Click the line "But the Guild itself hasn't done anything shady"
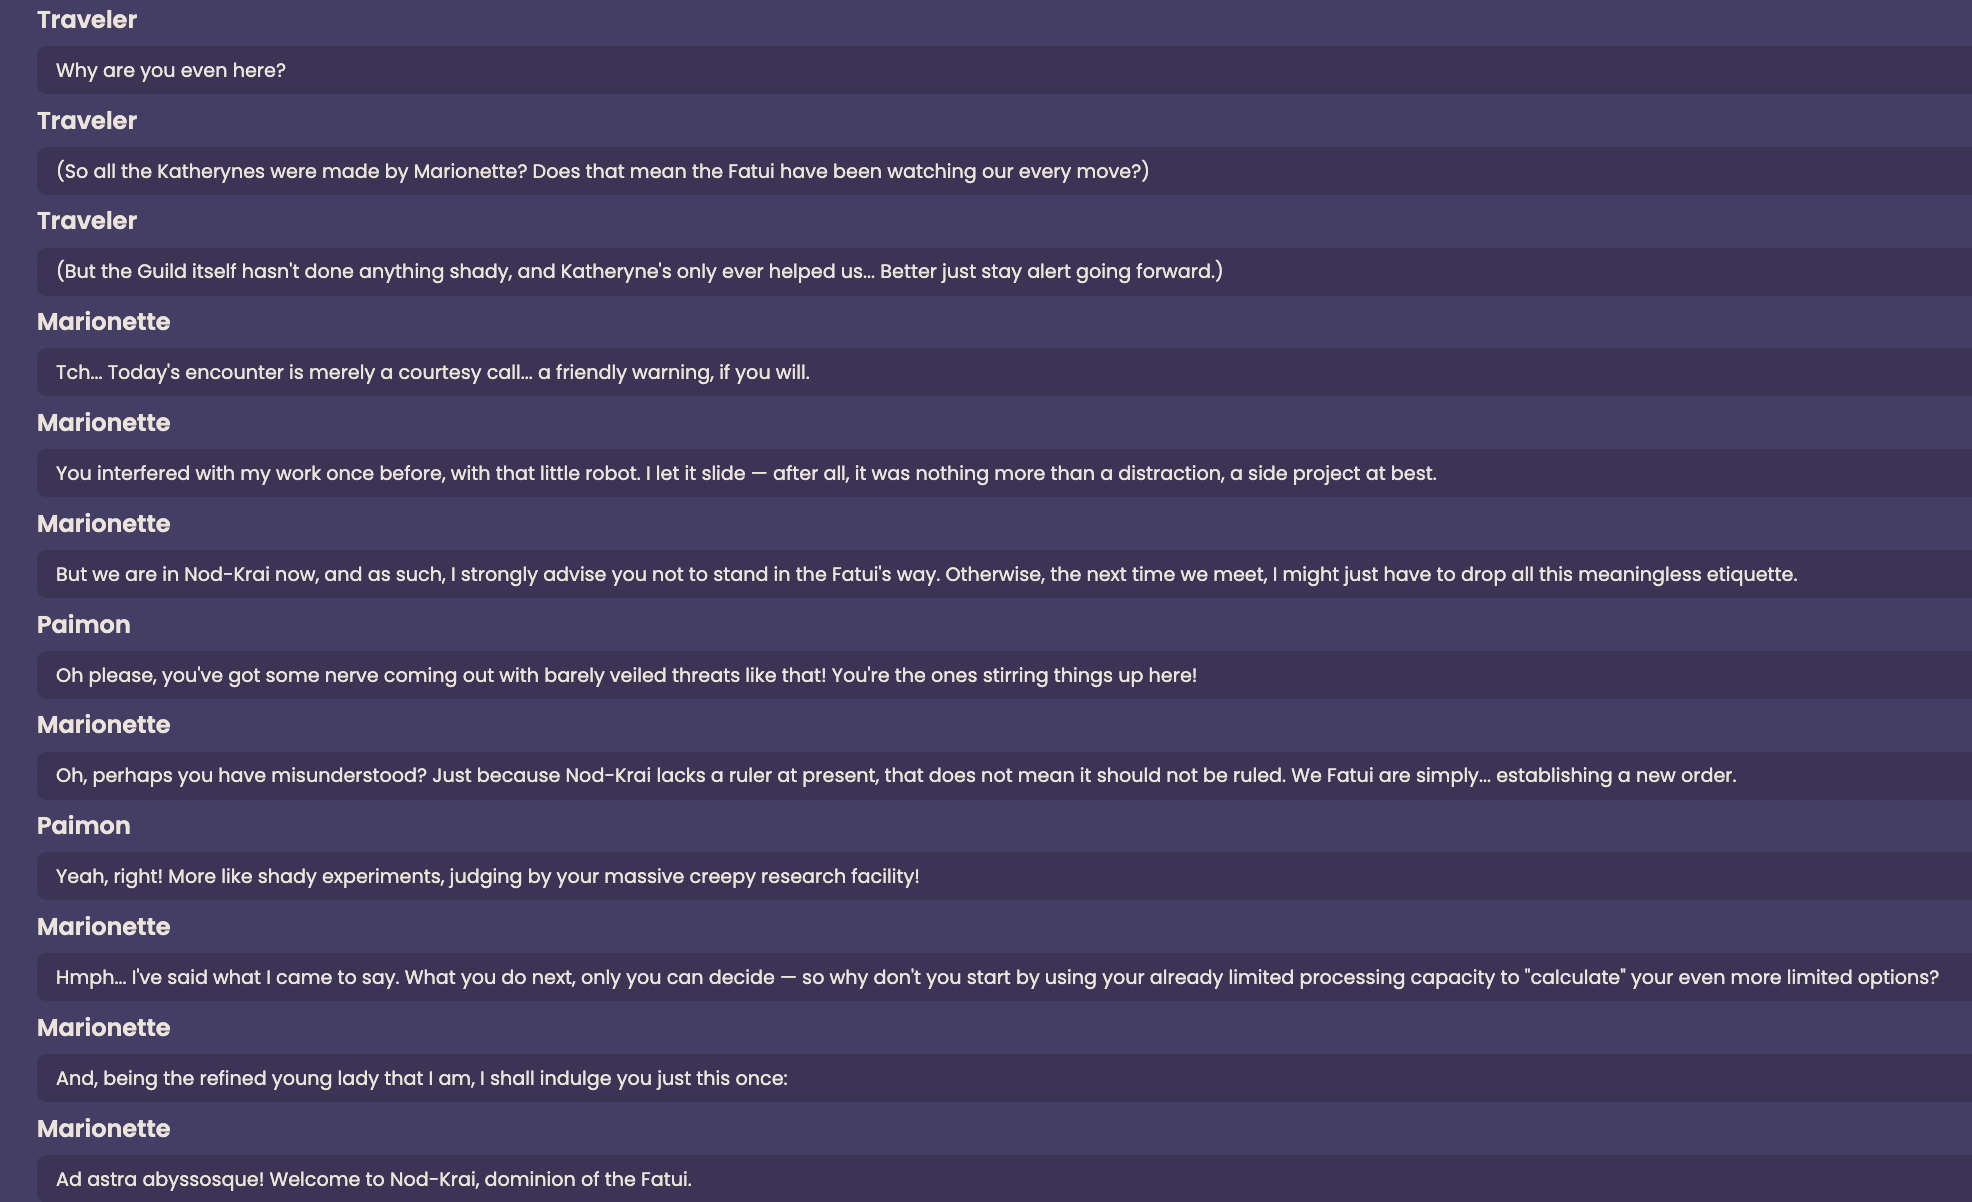Image resolution: width=1972 pixels, height=1202 pixels. click(1004, 271)
